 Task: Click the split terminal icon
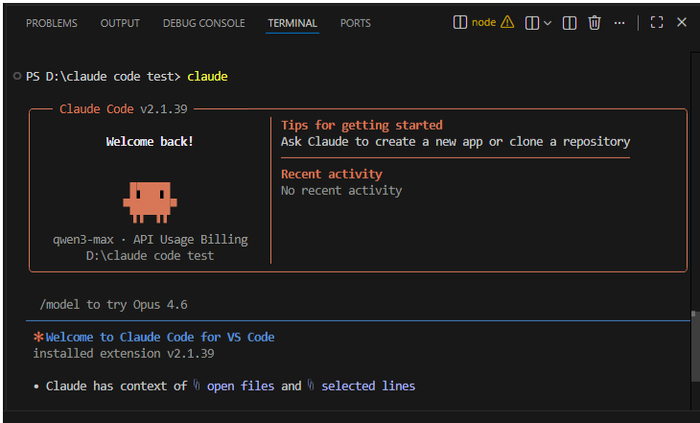point(532,23)
